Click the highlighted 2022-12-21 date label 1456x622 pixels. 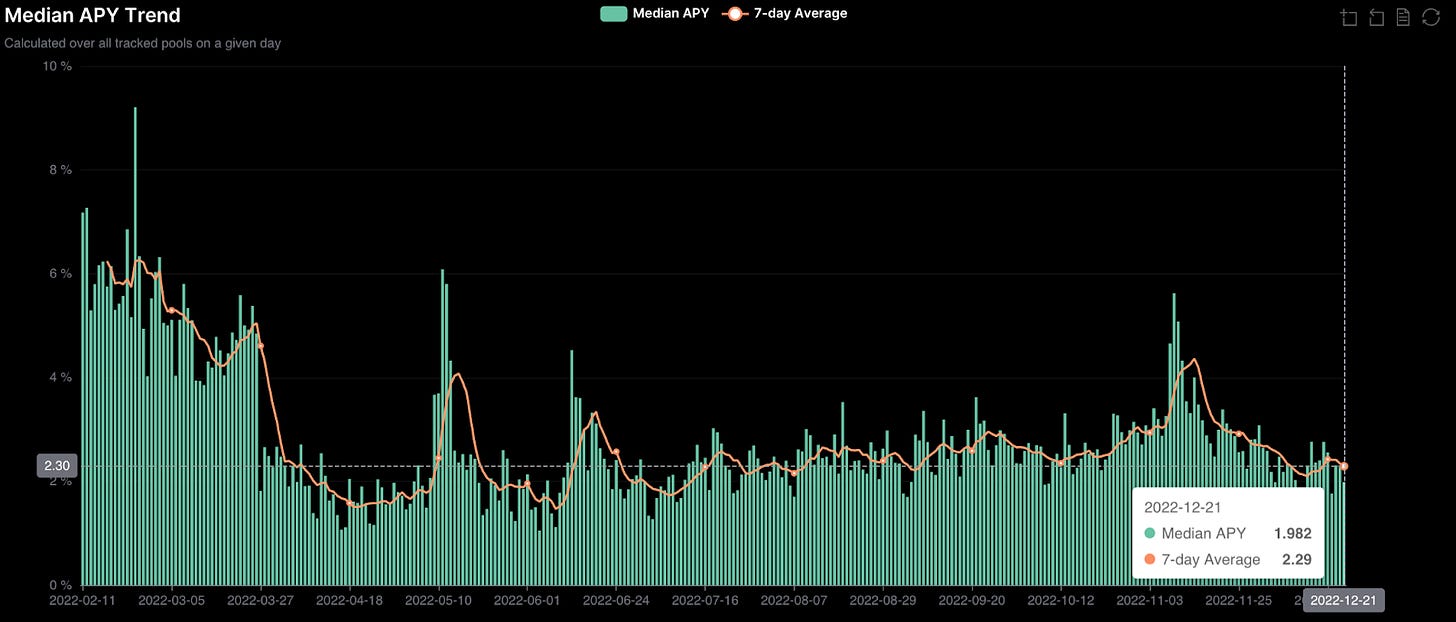pyautogui.click(x=1343, y=600)
